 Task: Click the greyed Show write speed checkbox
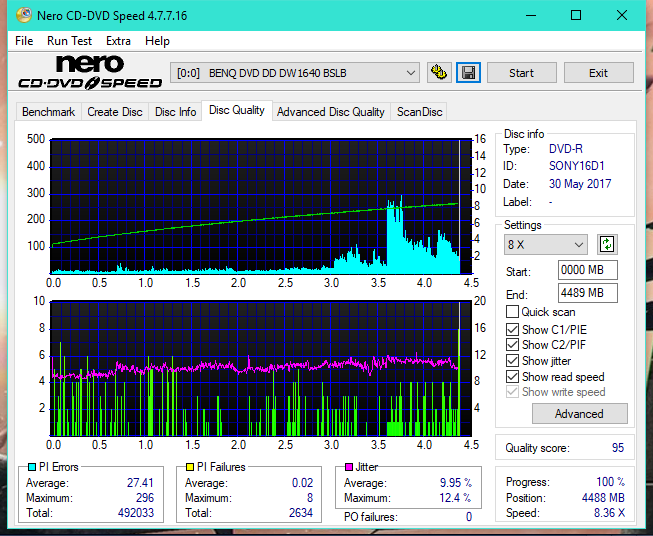coord(512,392)
